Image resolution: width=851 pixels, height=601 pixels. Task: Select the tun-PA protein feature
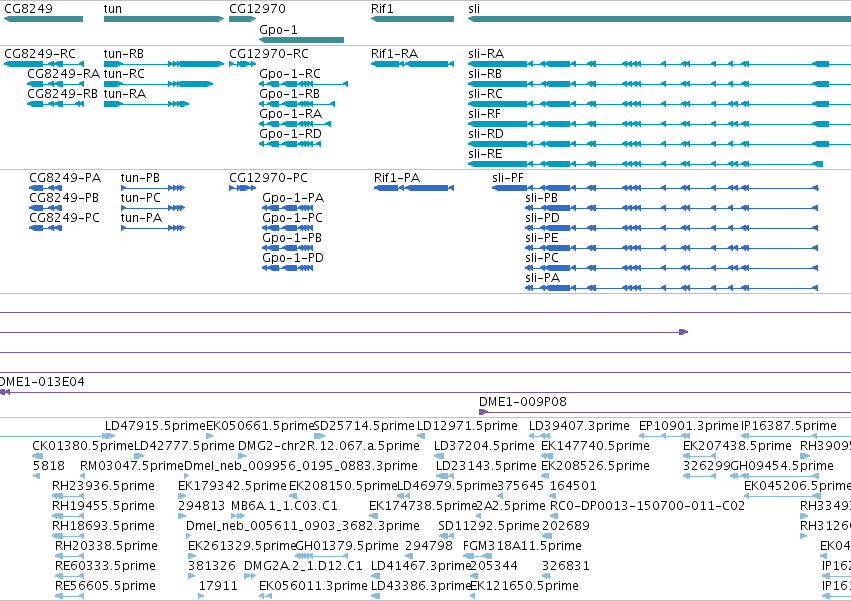153,229
